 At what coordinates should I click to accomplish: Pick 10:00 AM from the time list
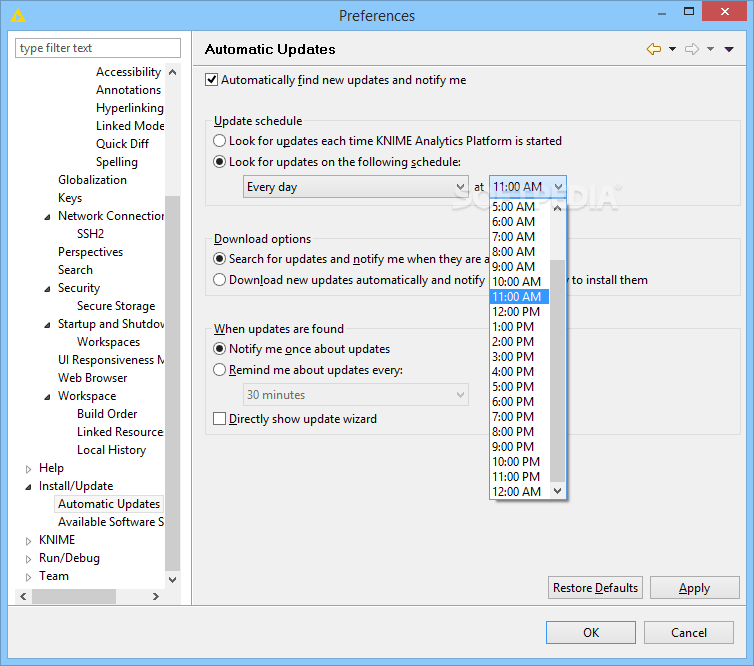(519, 281)
